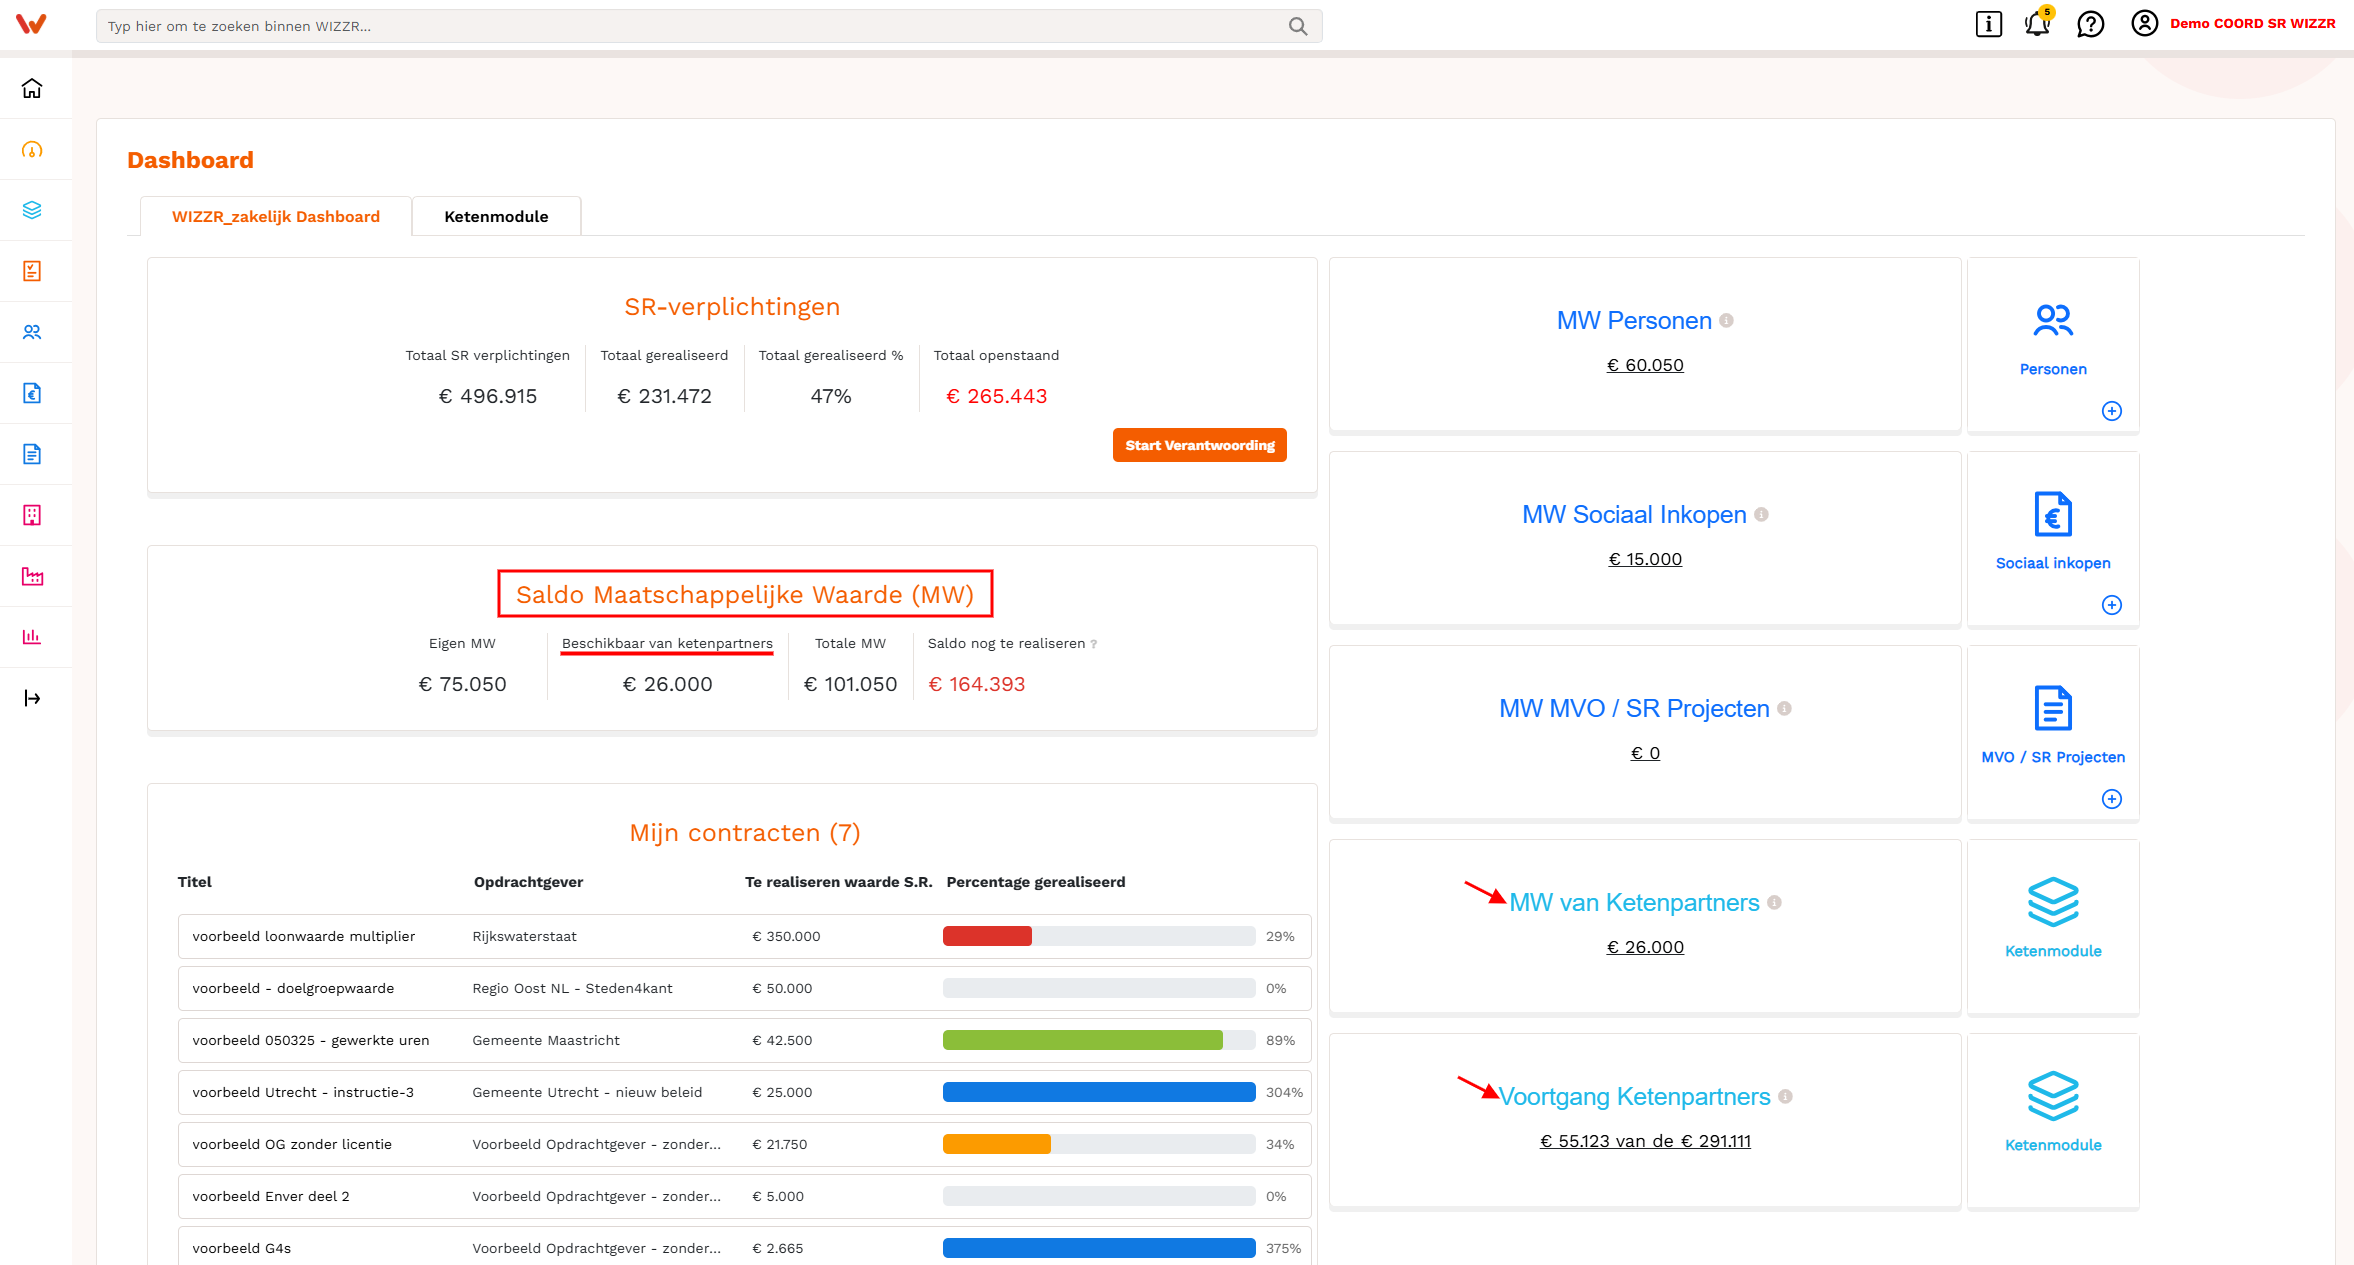Click the notifications bell icon
The height and width of the screenshot is (1265, 2354).
tap(2037, 23)
